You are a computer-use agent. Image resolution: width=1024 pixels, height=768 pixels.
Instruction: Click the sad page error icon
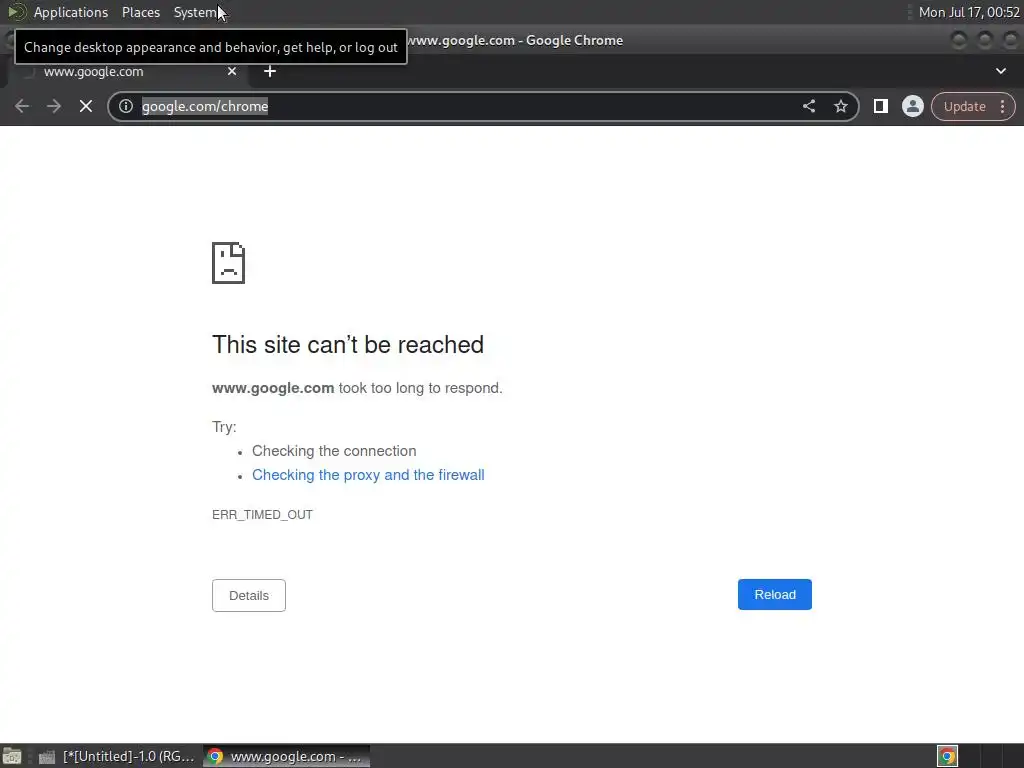229,263
